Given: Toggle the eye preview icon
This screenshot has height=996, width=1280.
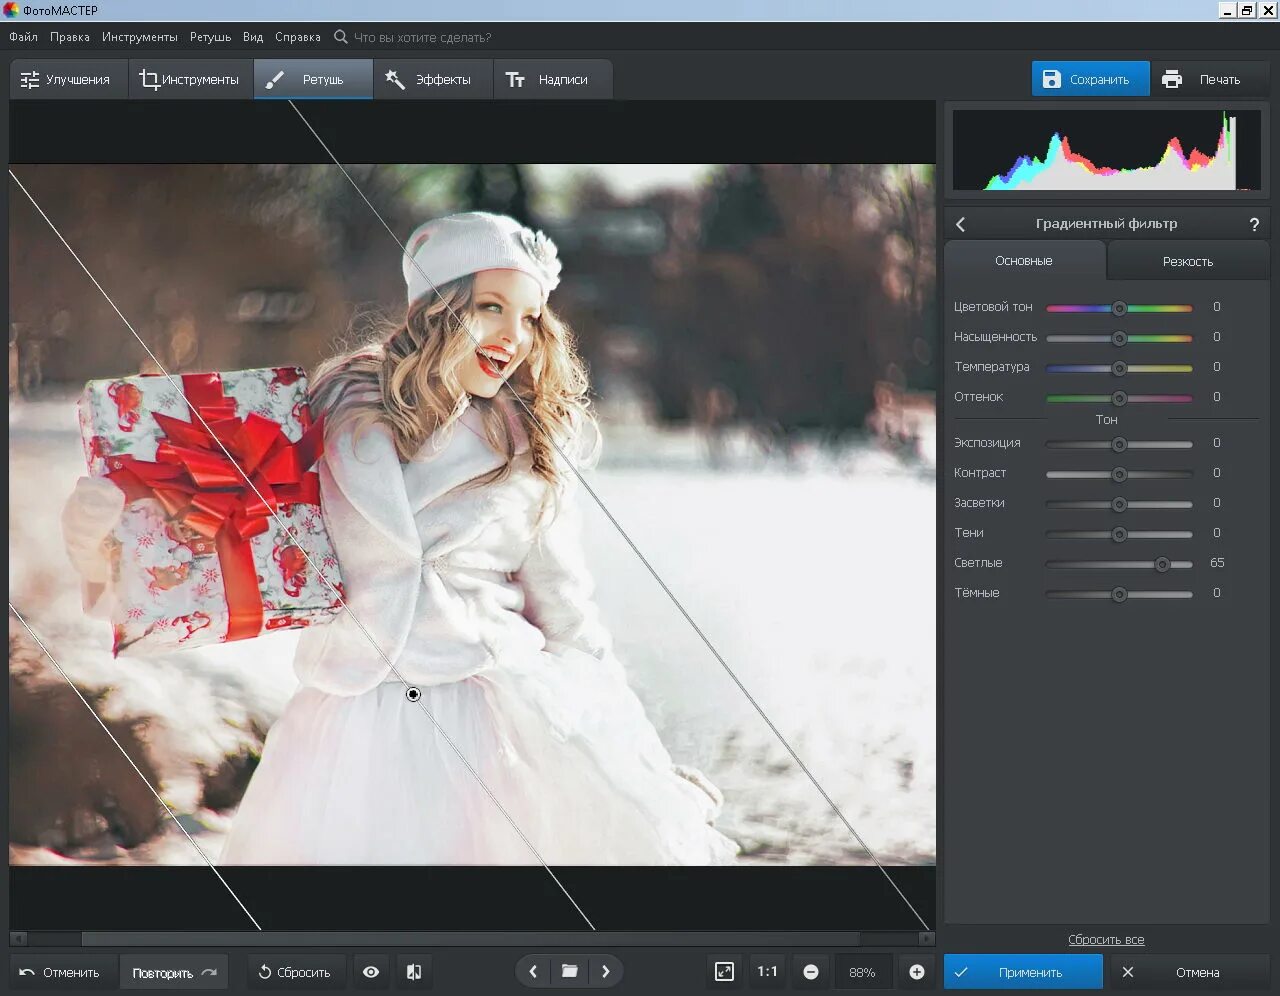Looking at the screenshot, I should click(371, 972).
